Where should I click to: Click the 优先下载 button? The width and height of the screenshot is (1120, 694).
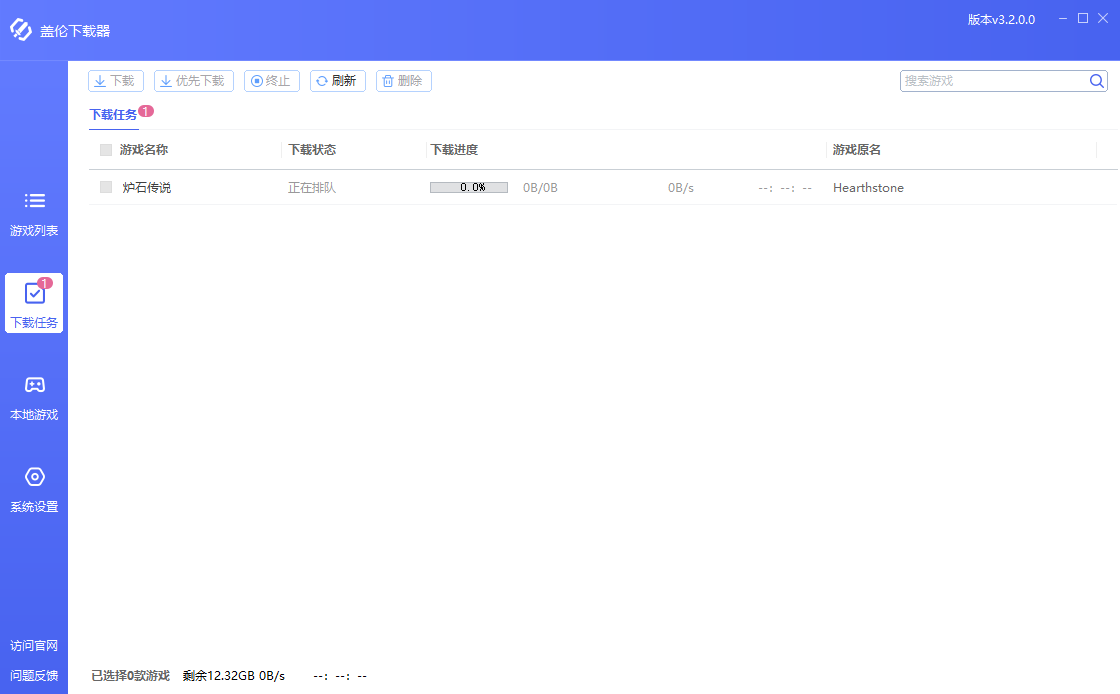pyautogui.click(x=193, y=80)
